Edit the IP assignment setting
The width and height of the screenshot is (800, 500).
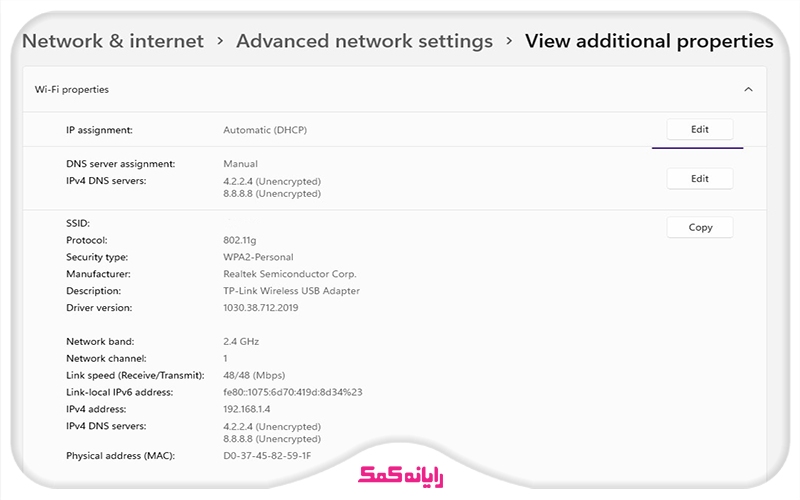coord(699,129)
